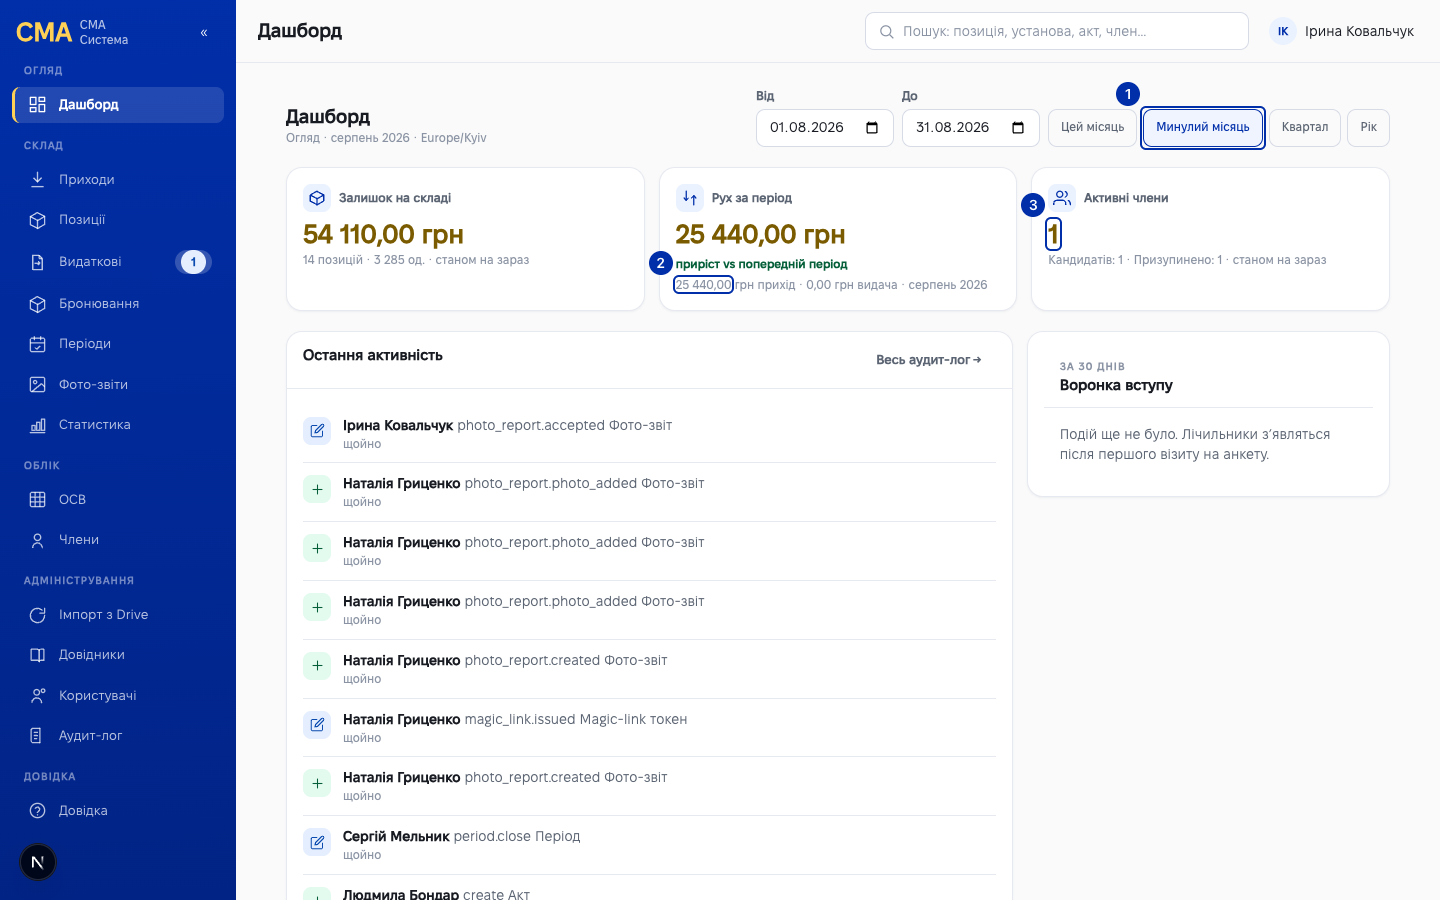Open the Статистика page
Viewport: 1440px width, 900px height.
[118, 425]
